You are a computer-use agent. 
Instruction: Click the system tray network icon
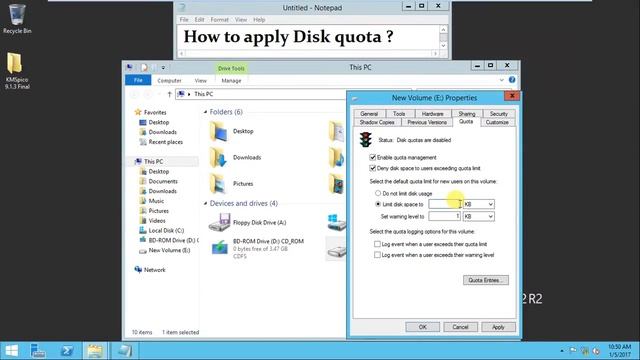click(x=584, y=351)
